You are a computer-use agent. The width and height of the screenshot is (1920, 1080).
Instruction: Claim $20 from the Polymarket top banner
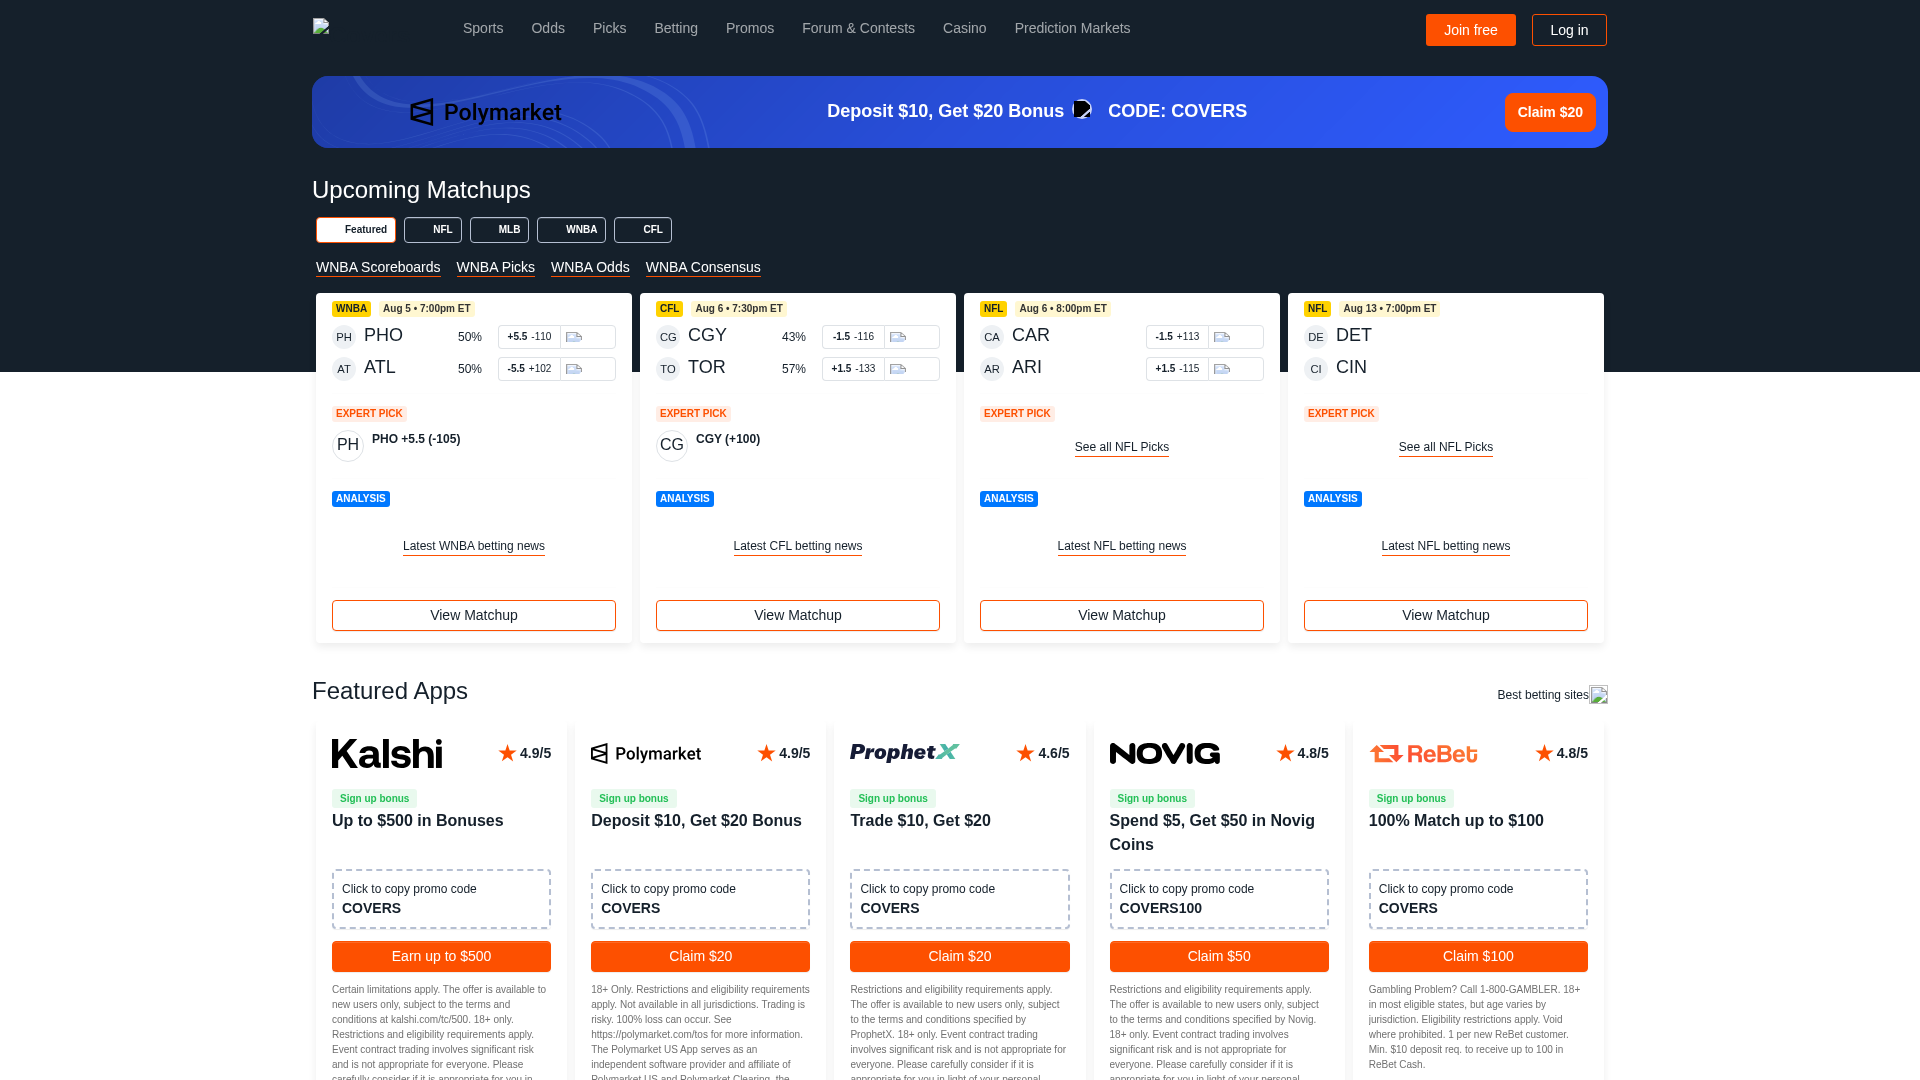tap(1550, 112)
